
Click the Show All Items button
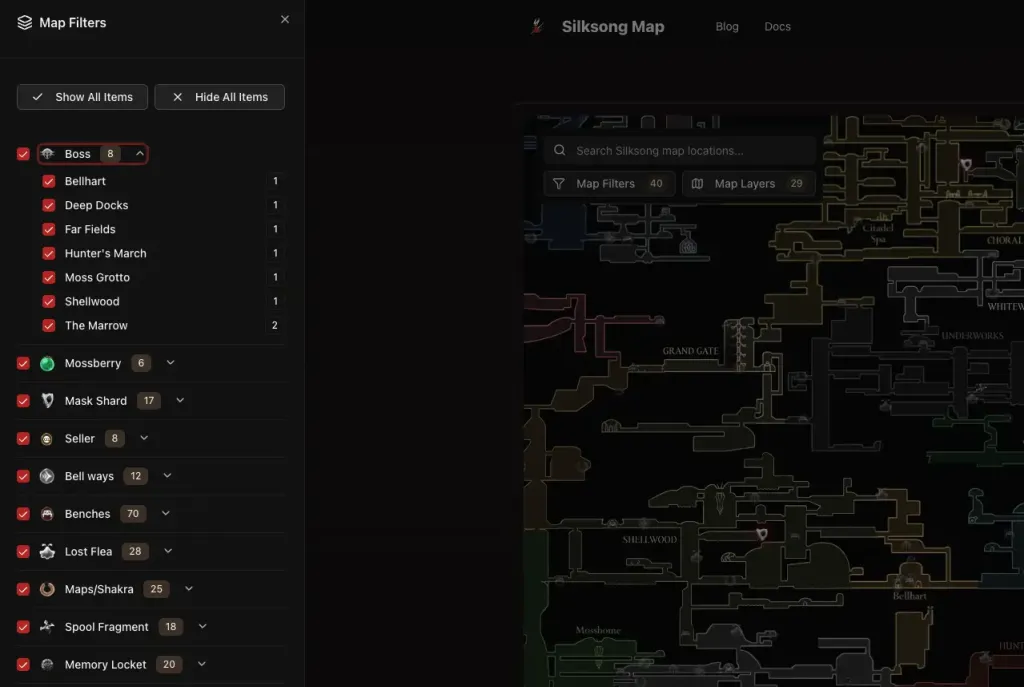coord(82,97)
